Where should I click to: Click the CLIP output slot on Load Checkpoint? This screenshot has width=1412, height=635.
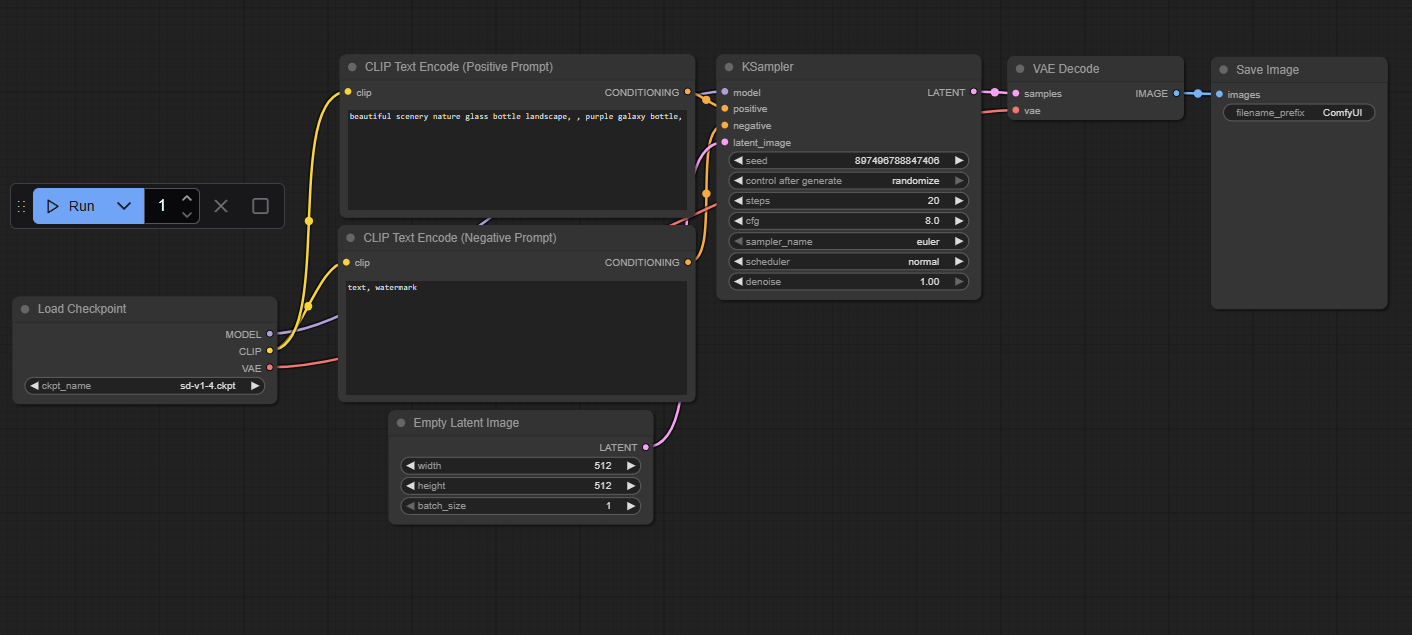[x=270, y=351]
